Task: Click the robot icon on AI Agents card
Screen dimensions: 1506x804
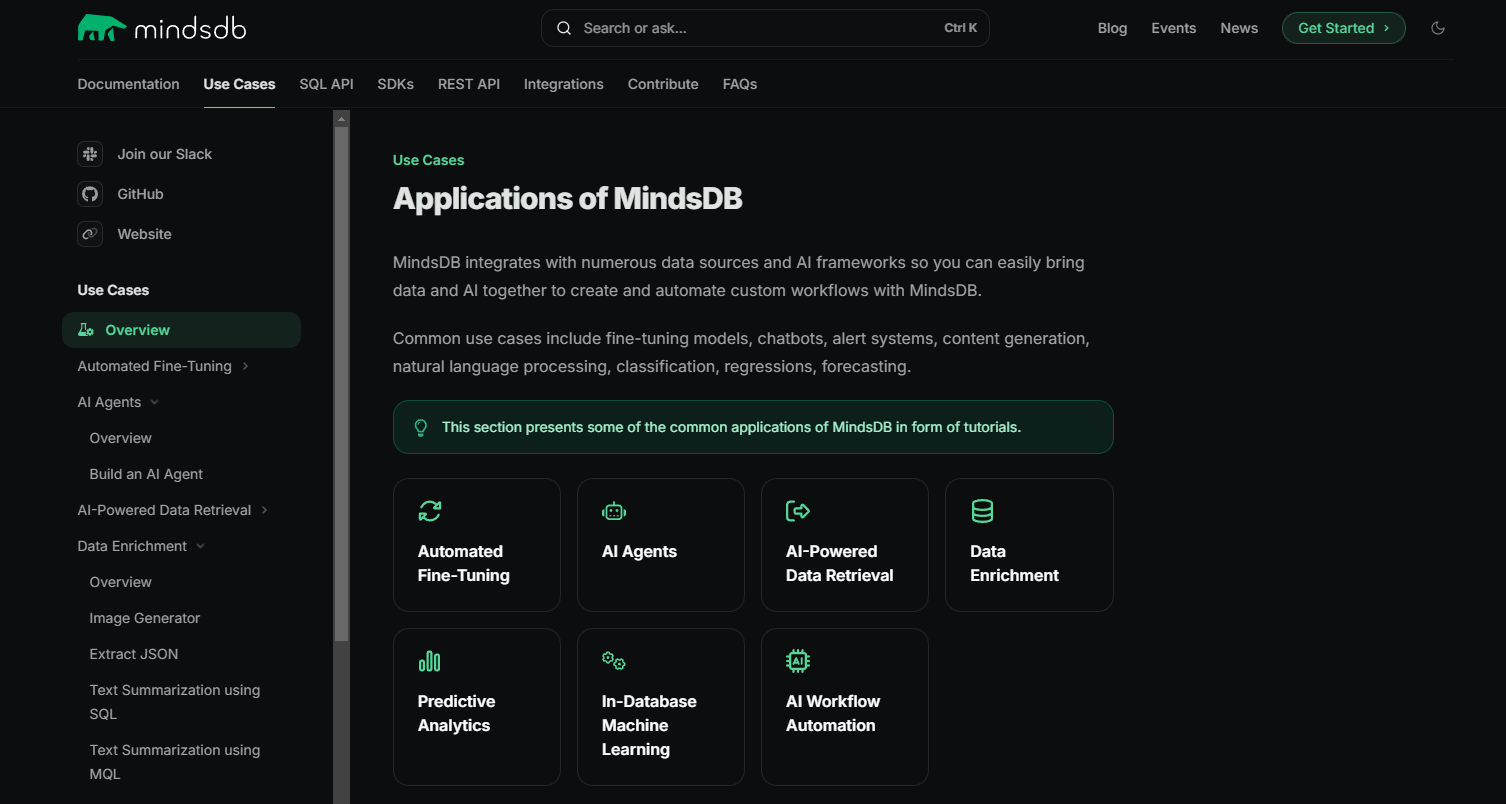Action: pos(614,511)
